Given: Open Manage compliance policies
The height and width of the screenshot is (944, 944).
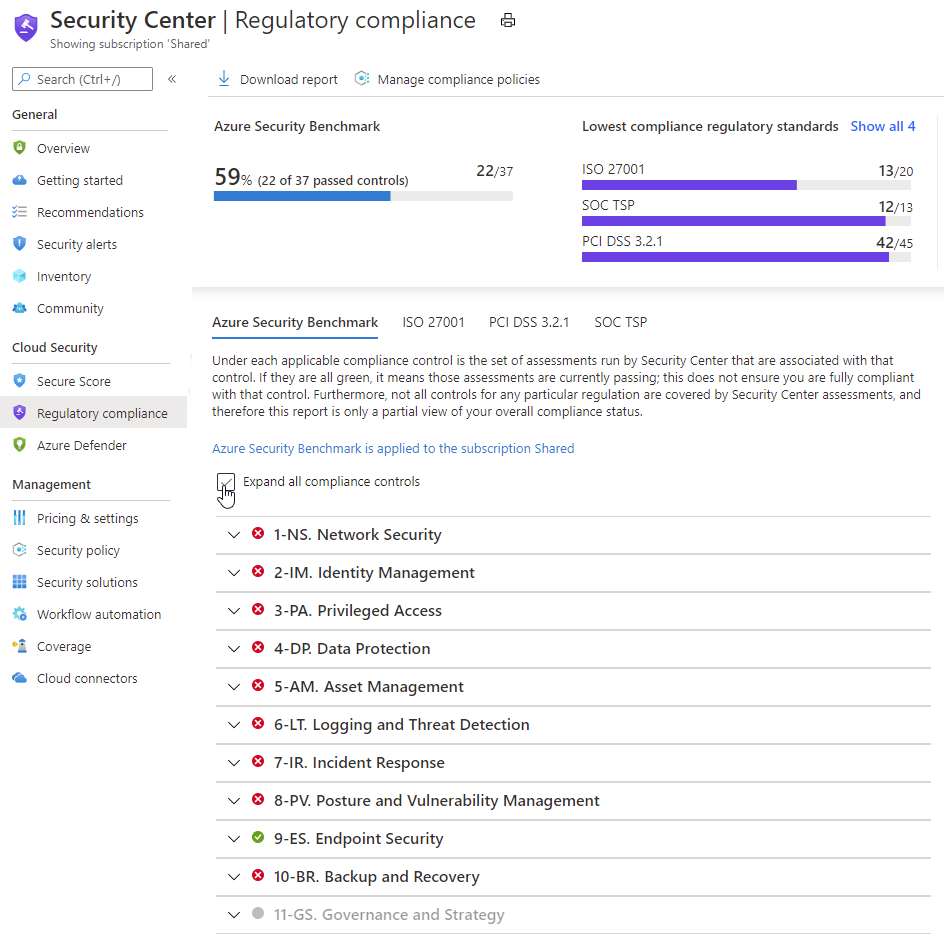Looking at the screenshot, I should click(447, 79).
